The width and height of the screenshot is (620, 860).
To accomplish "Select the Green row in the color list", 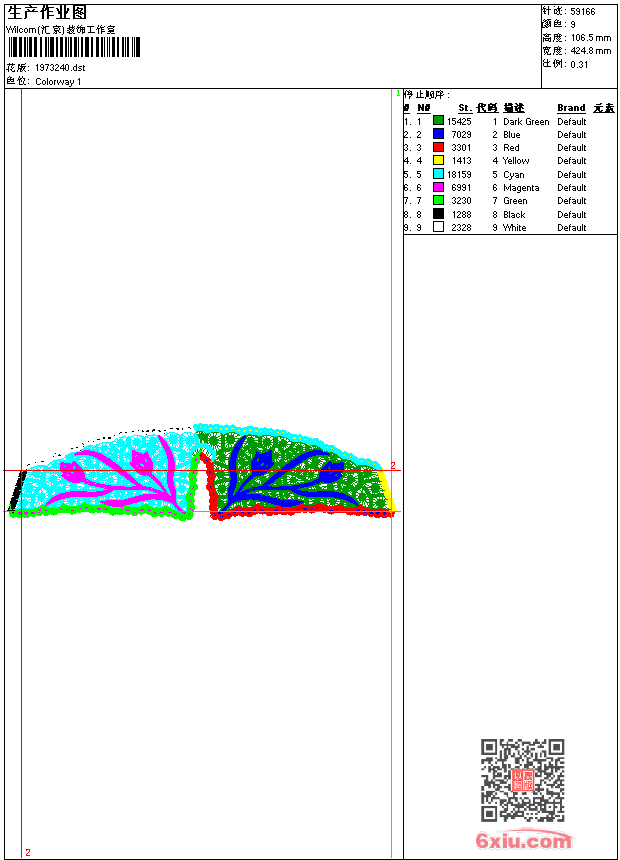I will 515,201.
